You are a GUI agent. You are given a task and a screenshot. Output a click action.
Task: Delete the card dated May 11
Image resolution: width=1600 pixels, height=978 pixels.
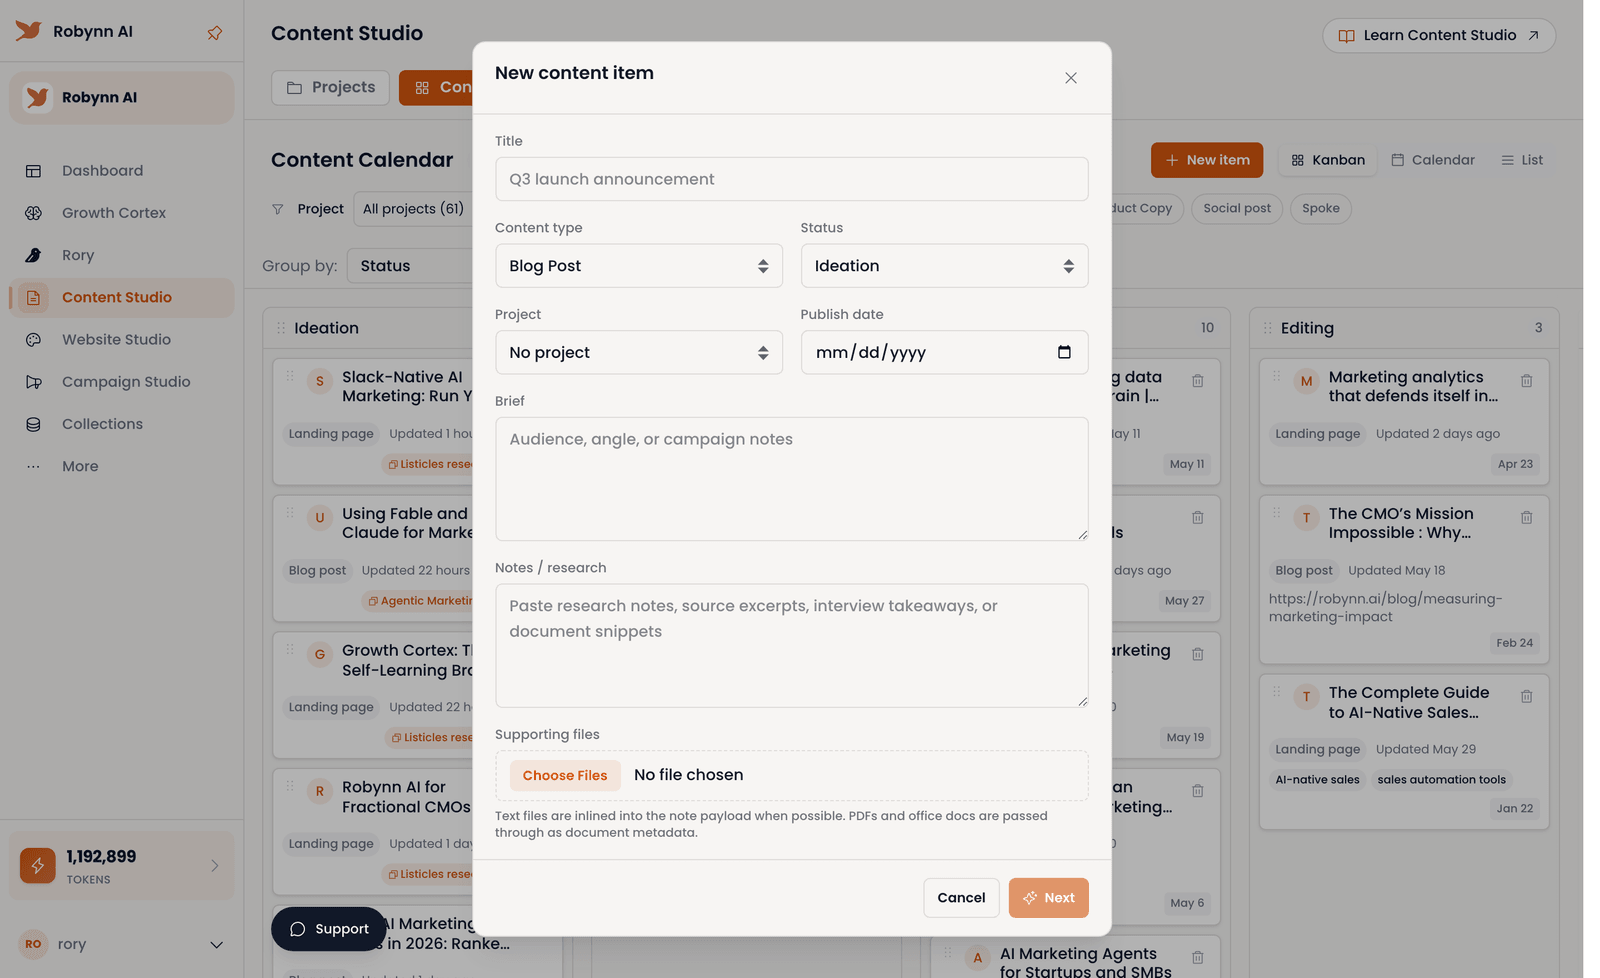click(x=1197, y=381)
